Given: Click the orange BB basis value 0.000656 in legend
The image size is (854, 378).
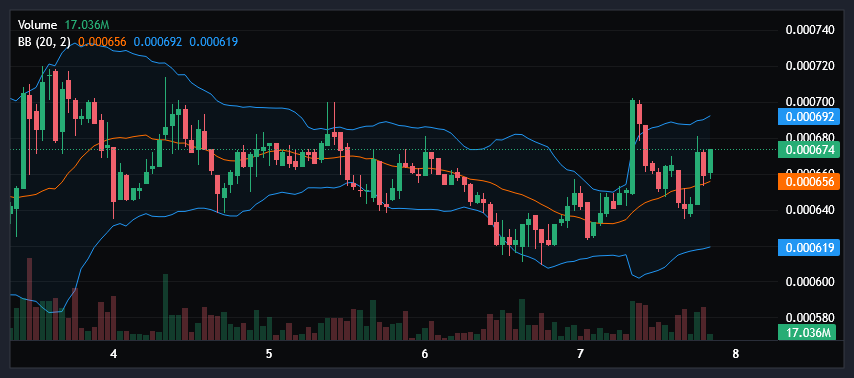Looking at the screenshot, I should 102,41.
